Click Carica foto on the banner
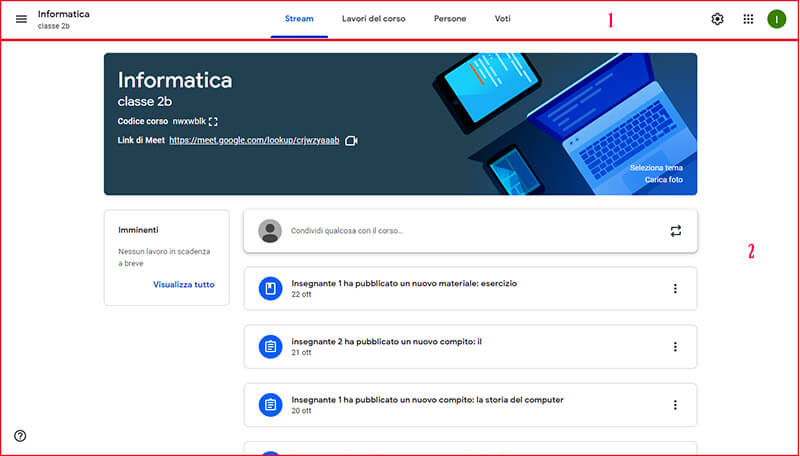This screenshot has height=456, width=800. (663, 180)
